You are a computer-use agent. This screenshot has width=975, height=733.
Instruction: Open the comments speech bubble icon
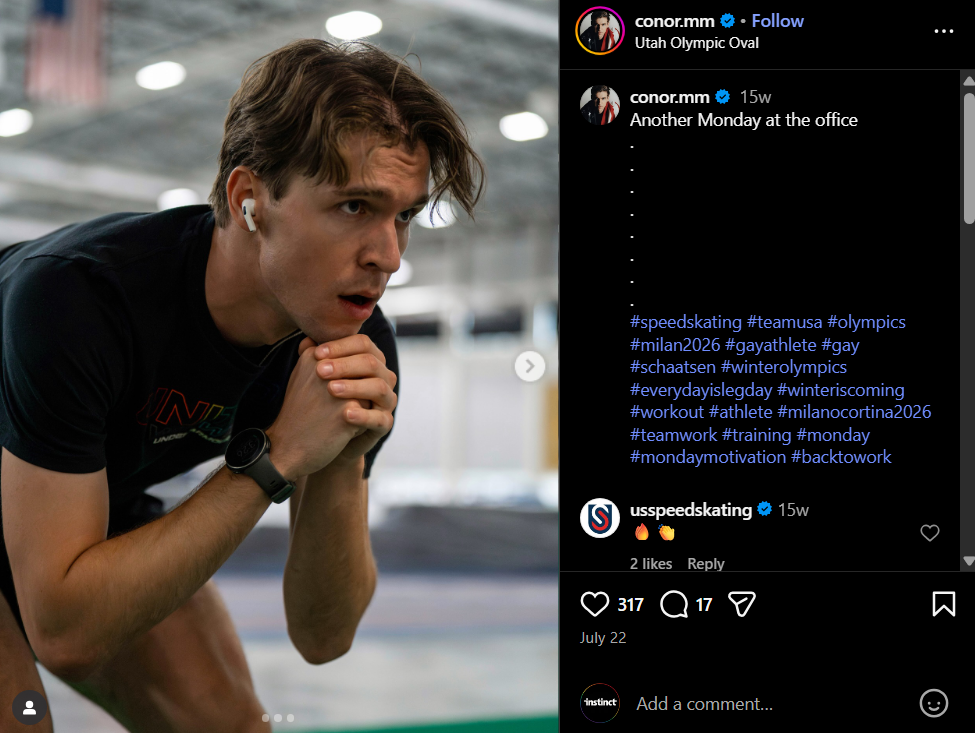[675, 604]
